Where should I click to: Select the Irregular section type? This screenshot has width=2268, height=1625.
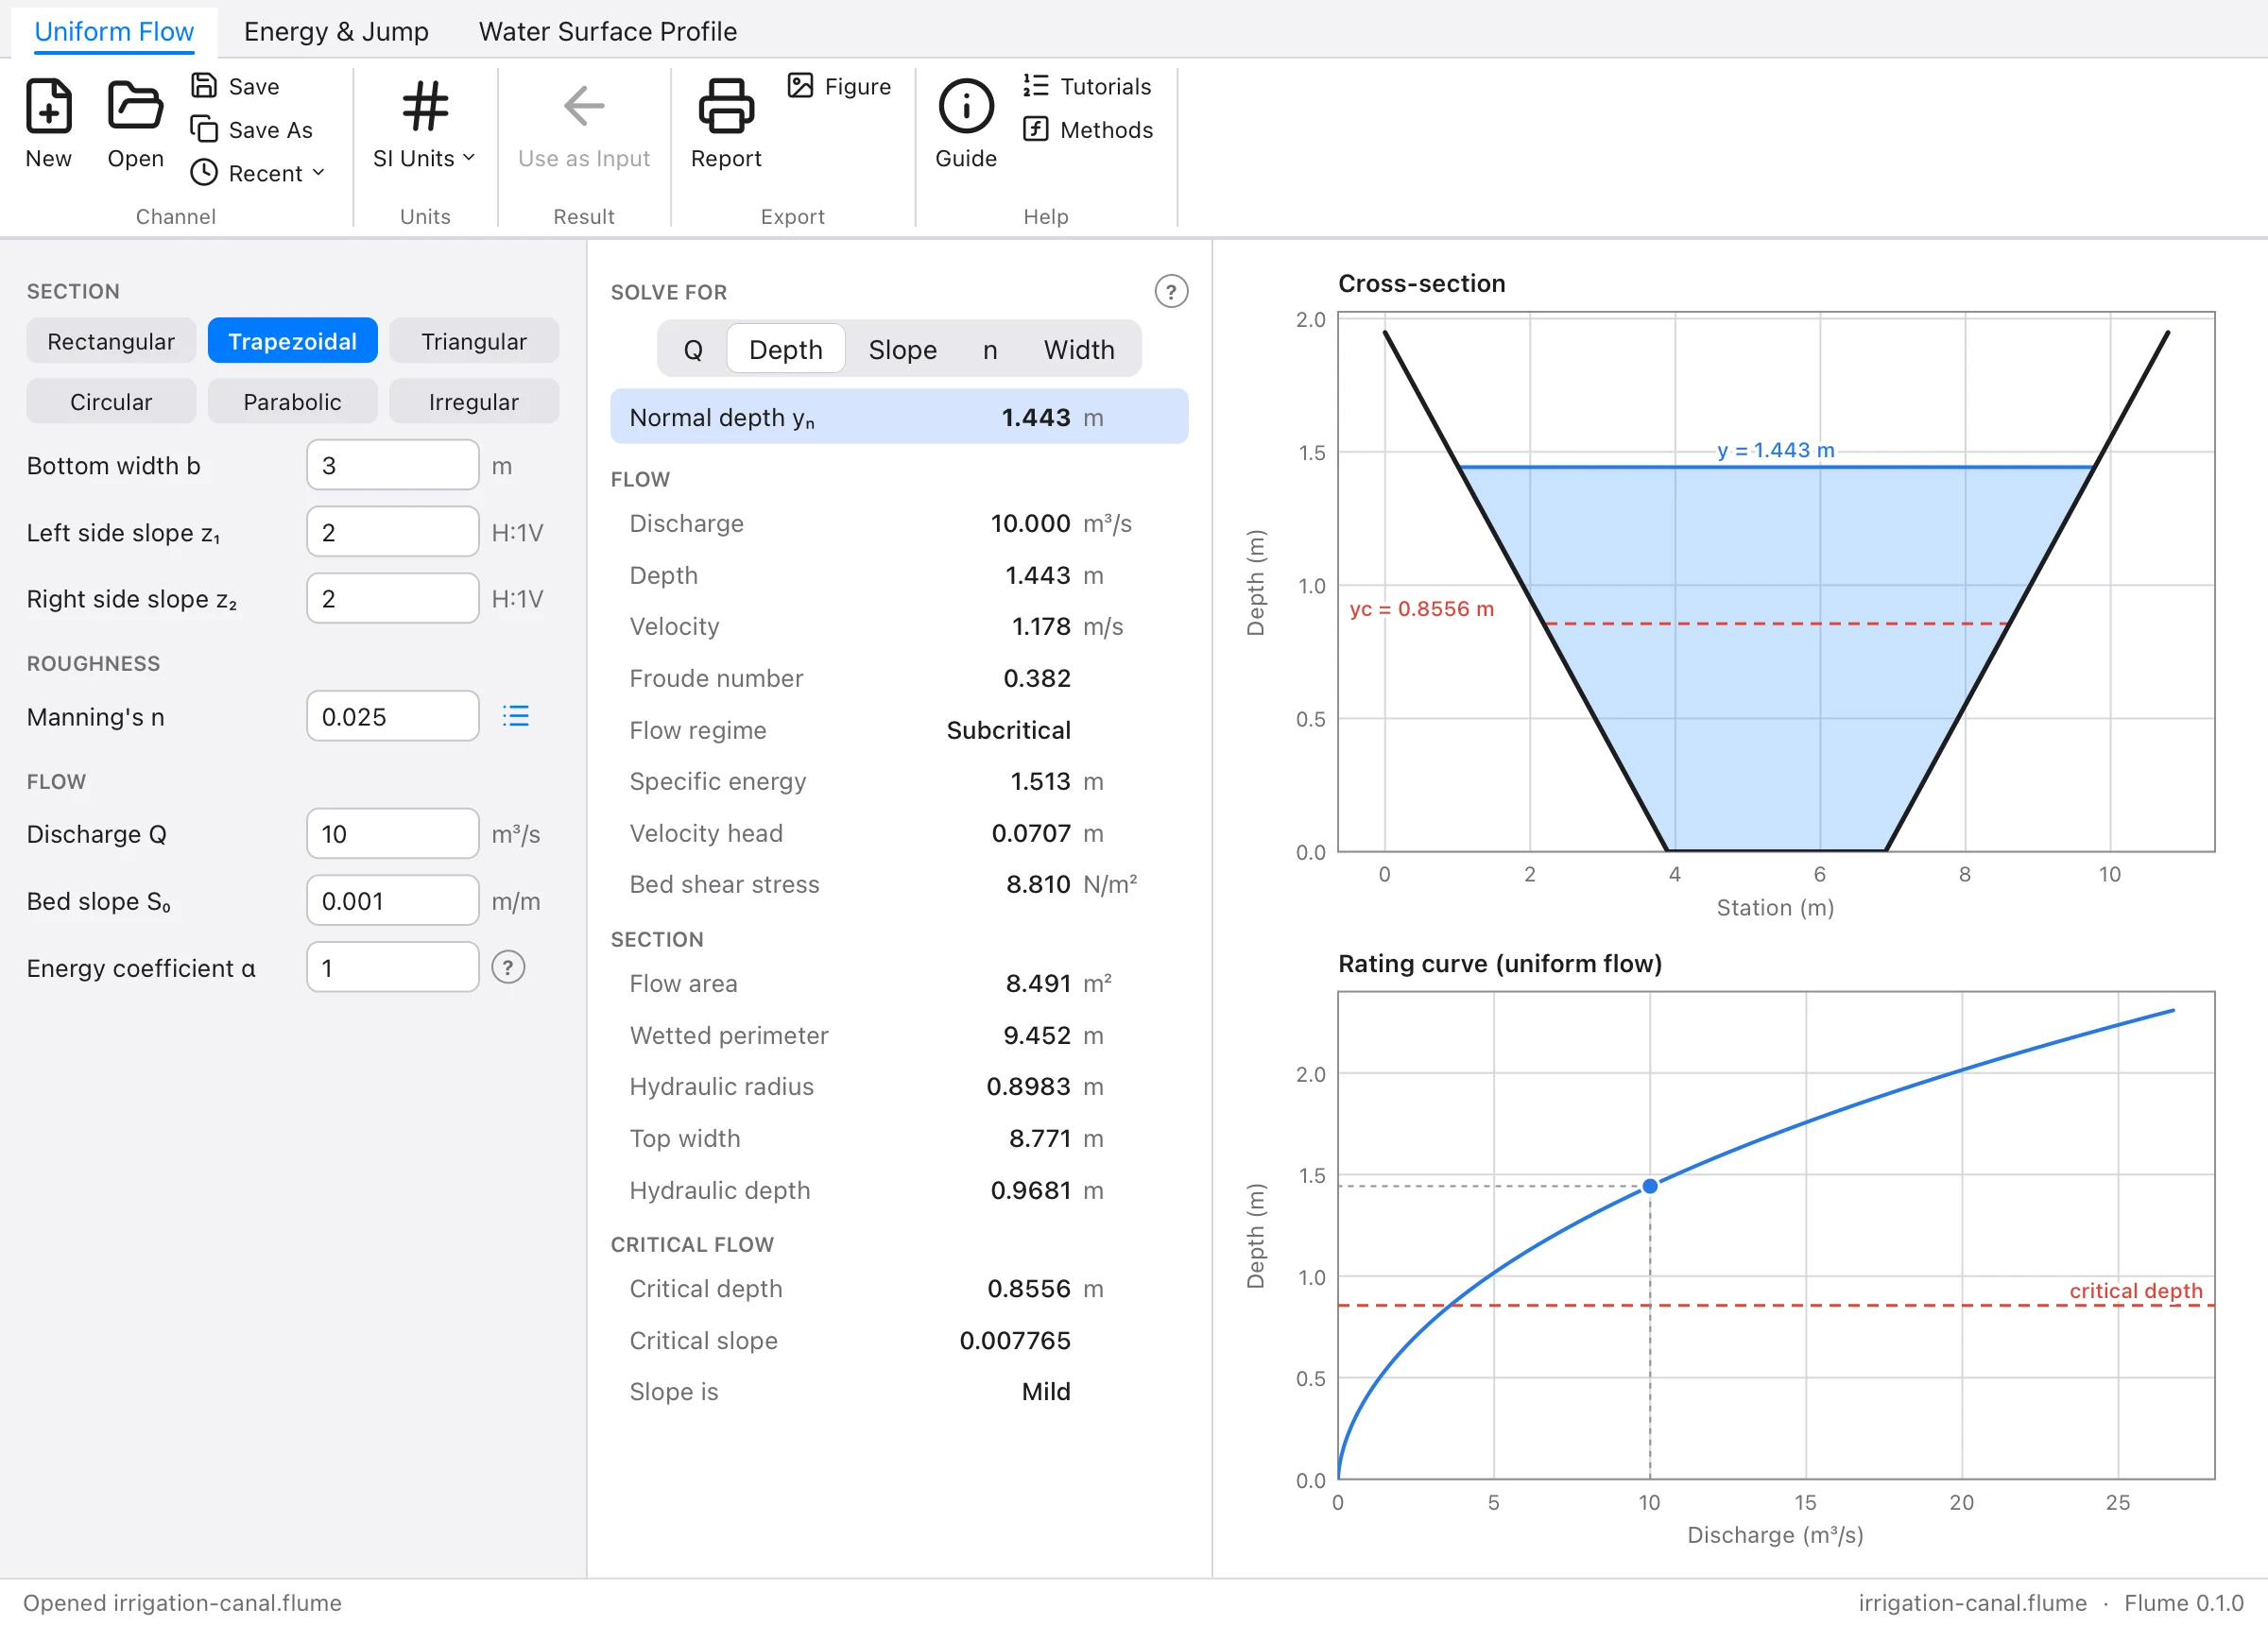[x=473, y=402]
